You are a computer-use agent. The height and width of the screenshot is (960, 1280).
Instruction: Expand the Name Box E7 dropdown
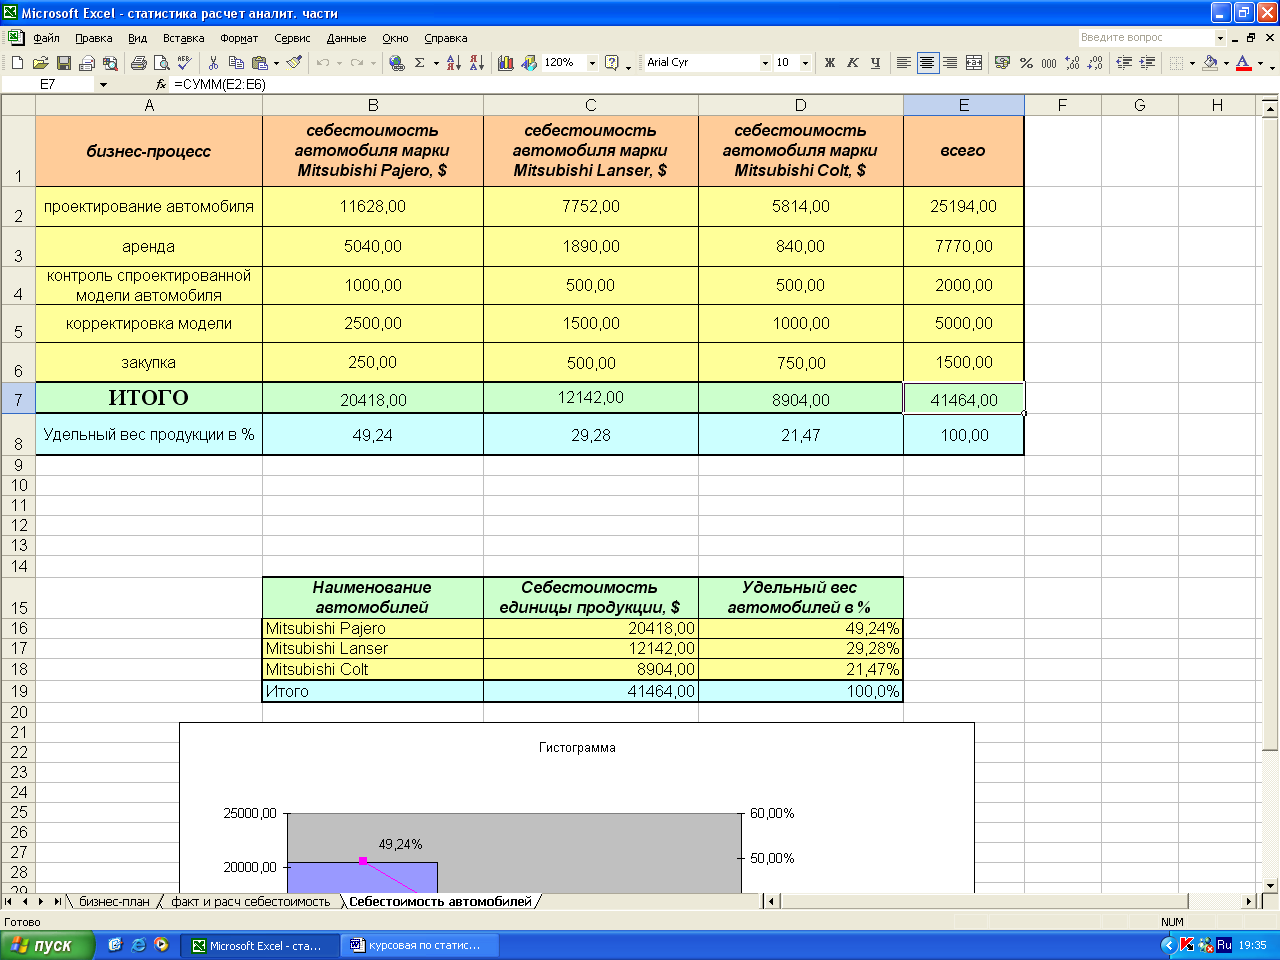pos(103,85)
